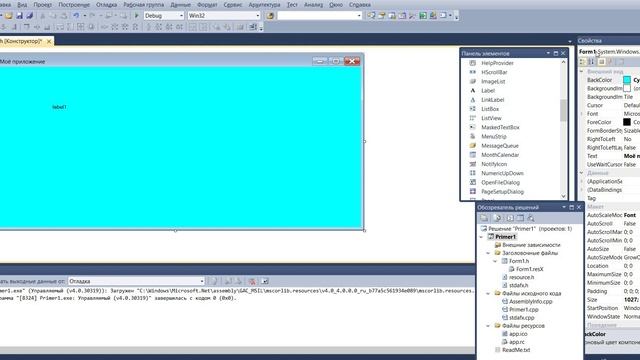
Task: Click the BackgroundImage white swatch
Action: [627, 89]
